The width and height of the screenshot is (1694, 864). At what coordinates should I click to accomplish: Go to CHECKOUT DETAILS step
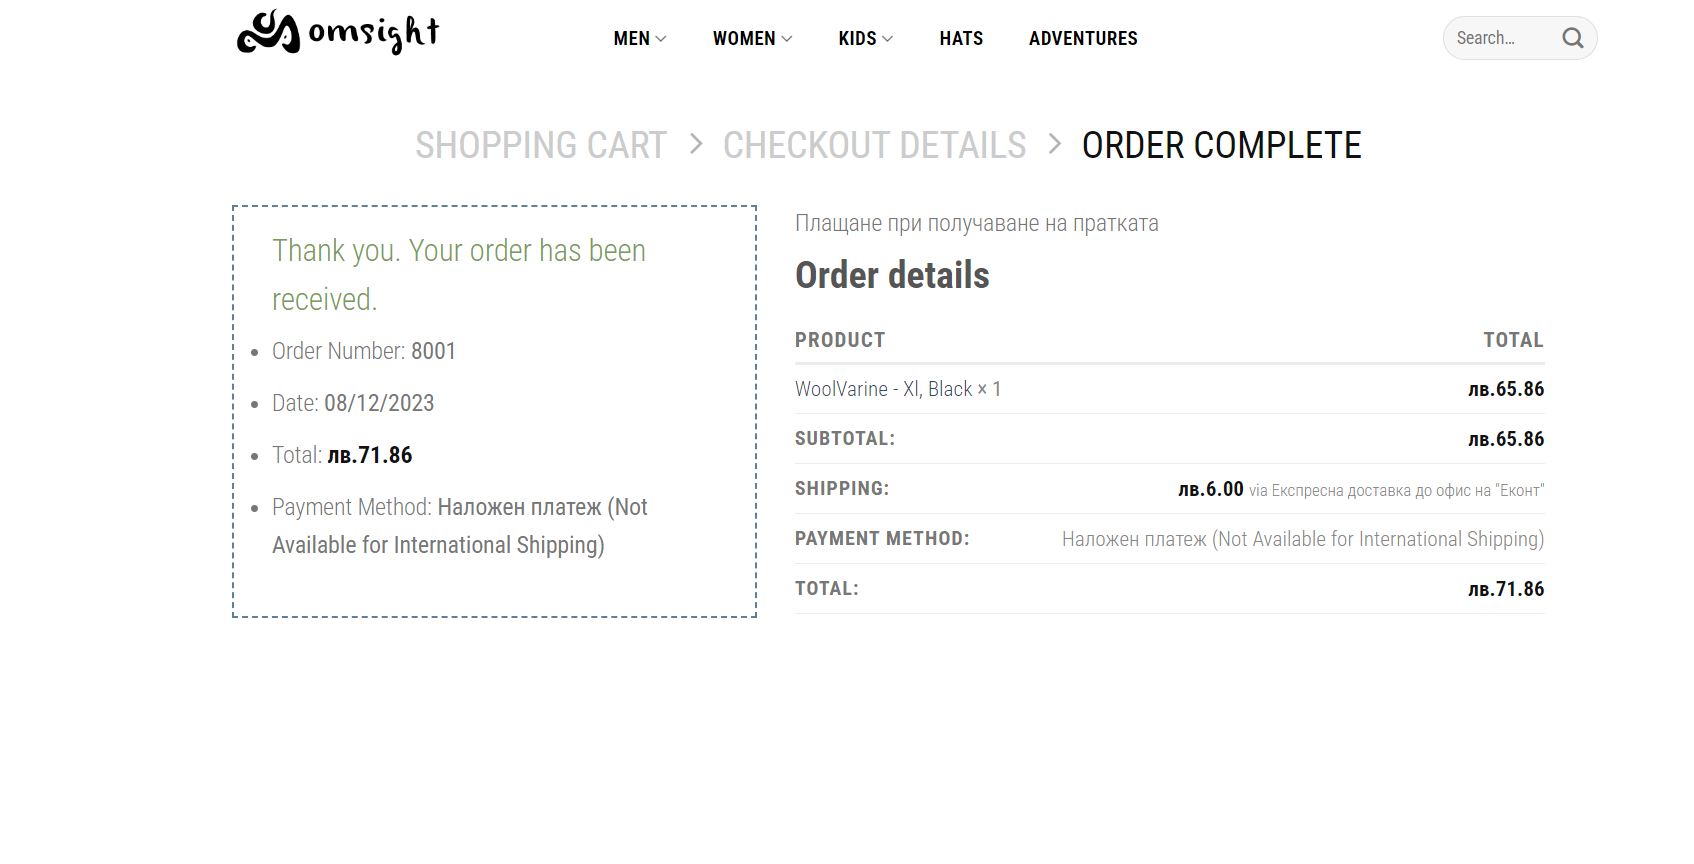(875, 145)
